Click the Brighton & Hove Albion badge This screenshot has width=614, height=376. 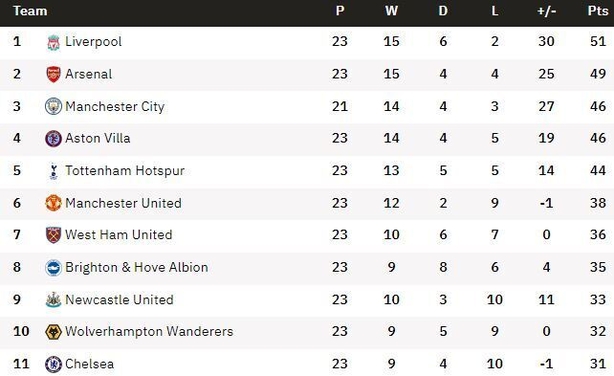tap(53, 268)
